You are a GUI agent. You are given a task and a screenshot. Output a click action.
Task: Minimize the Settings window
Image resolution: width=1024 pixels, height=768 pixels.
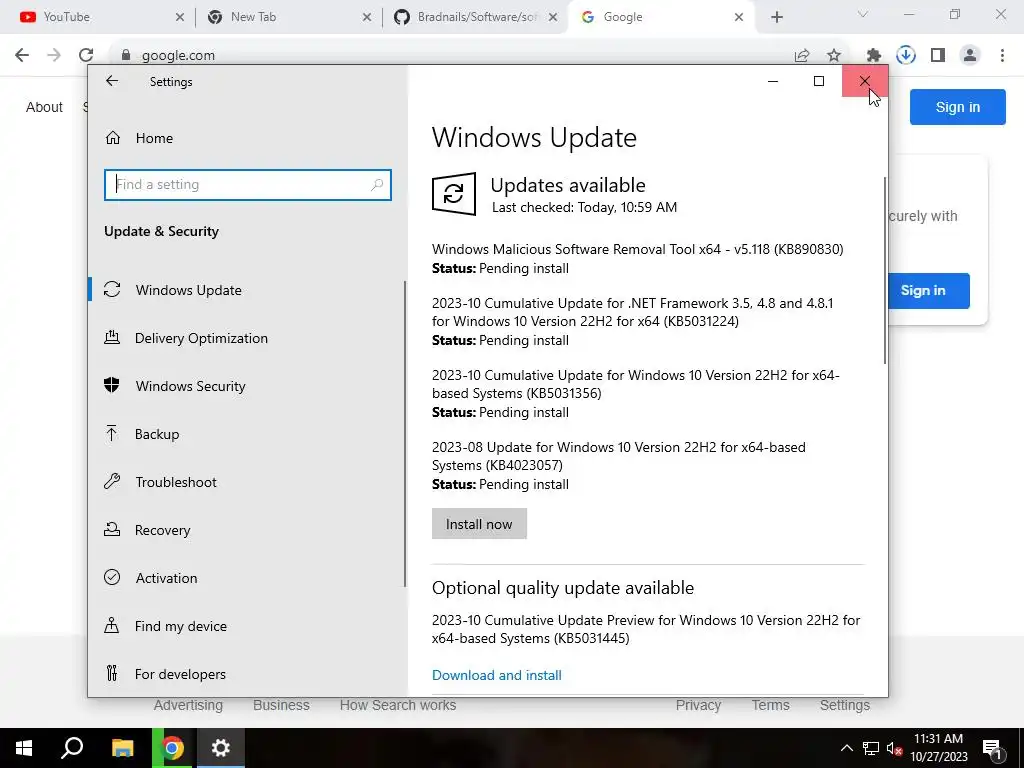[773, 81]
